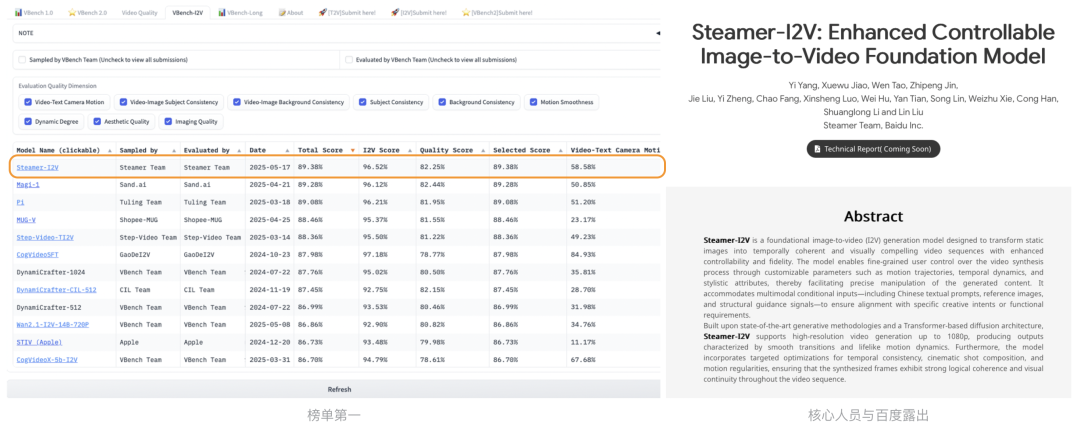Toggle Sampled by VBench Team checkbox
The width and height of the screenshot is (1080, 429).
click(22, 60)
